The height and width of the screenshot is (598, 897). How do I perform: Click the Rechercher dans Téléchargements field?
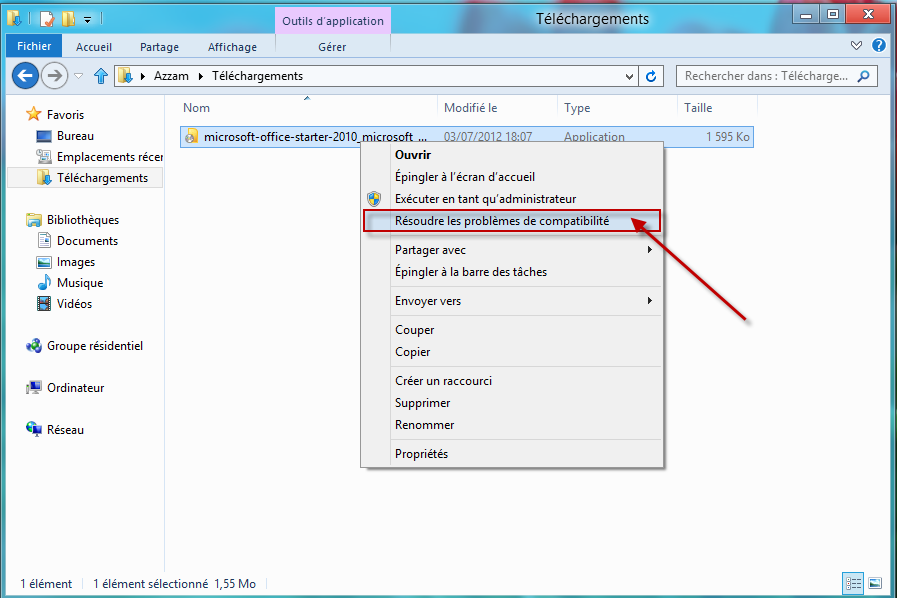765,76
